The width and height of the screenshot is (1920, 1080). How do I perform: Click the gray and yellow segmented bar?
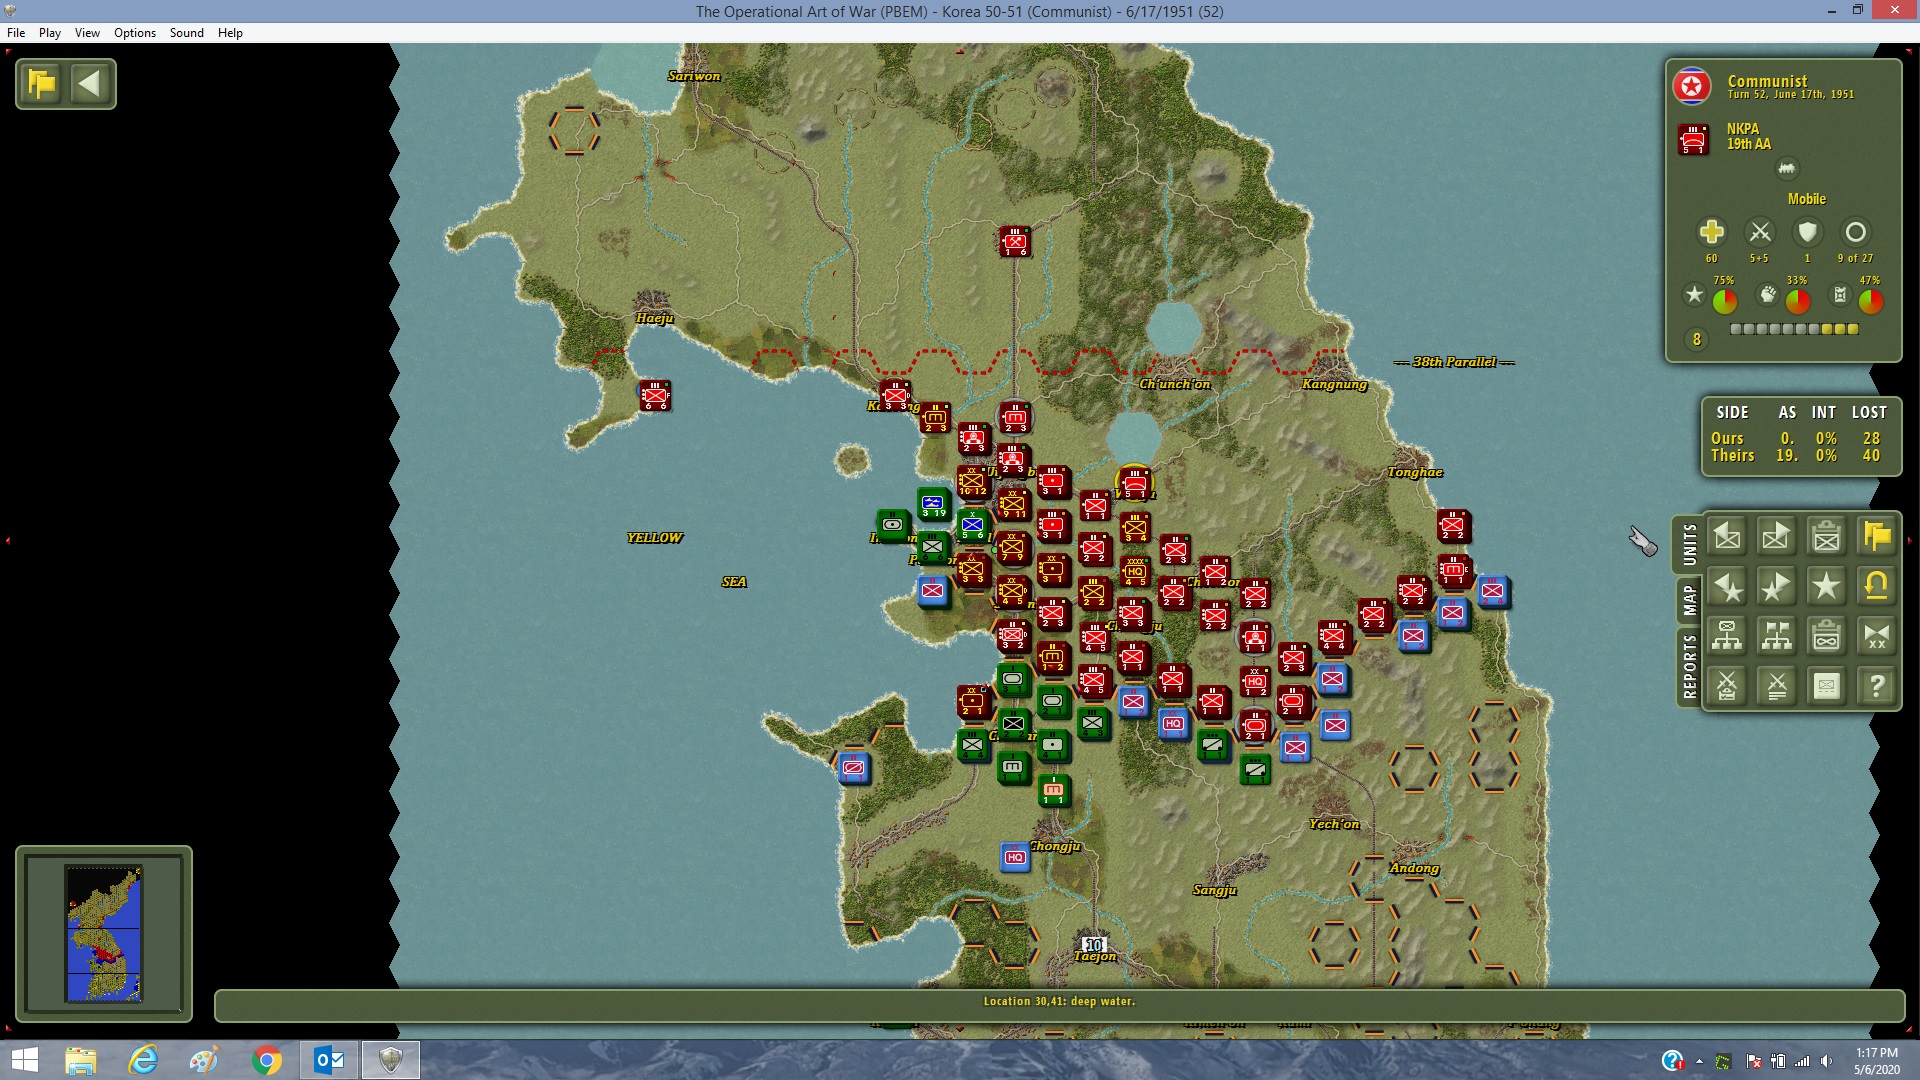pos(1794,329)
